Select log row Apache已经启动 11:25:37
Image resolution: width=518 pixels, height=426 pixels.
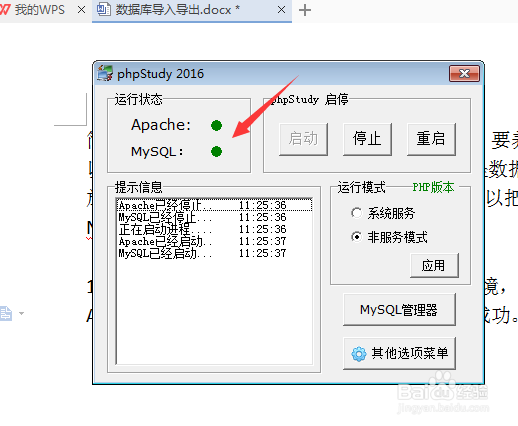pos(214,241)
